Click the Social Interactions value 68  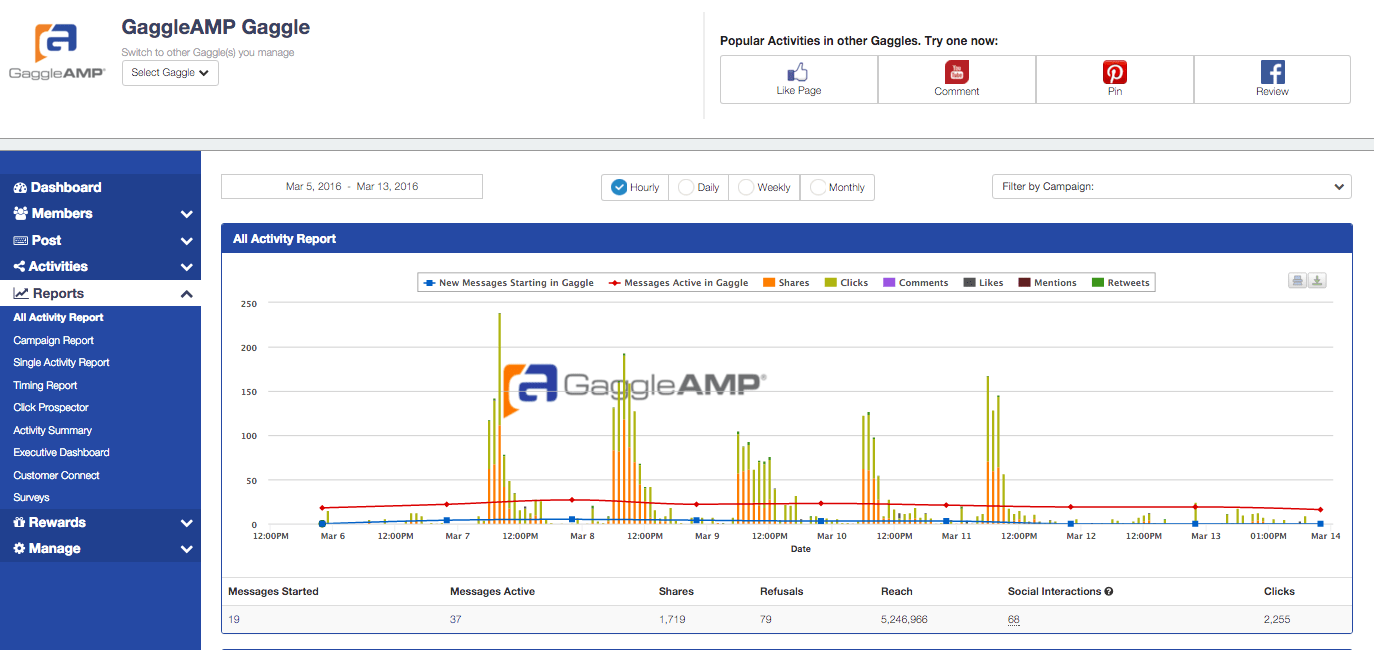(1014, 620)
